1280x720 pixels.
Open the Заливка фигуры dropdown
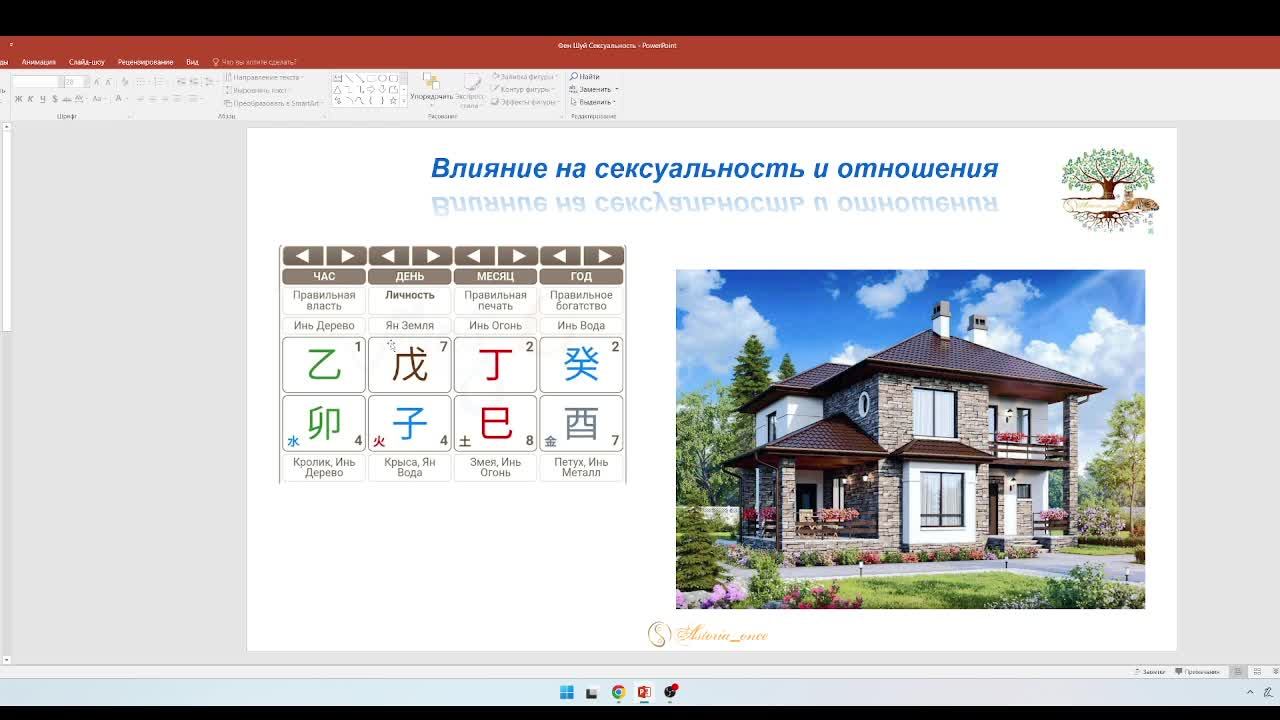pyautogui.click(x=524, y=77)
